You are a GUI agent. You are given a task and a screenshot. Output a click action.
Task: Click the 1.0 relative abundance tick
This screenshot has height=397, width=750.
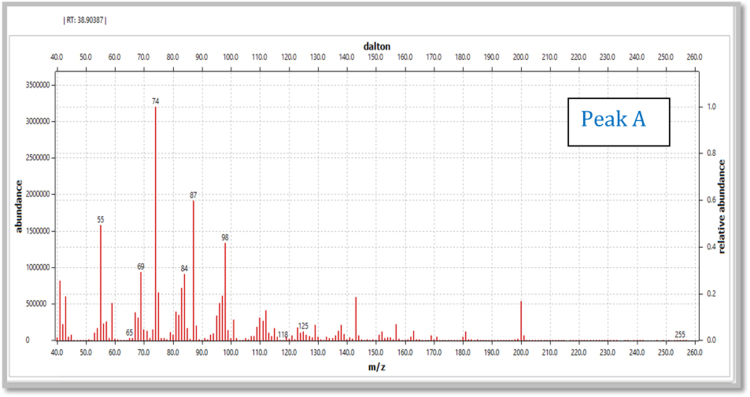point(711,107)
